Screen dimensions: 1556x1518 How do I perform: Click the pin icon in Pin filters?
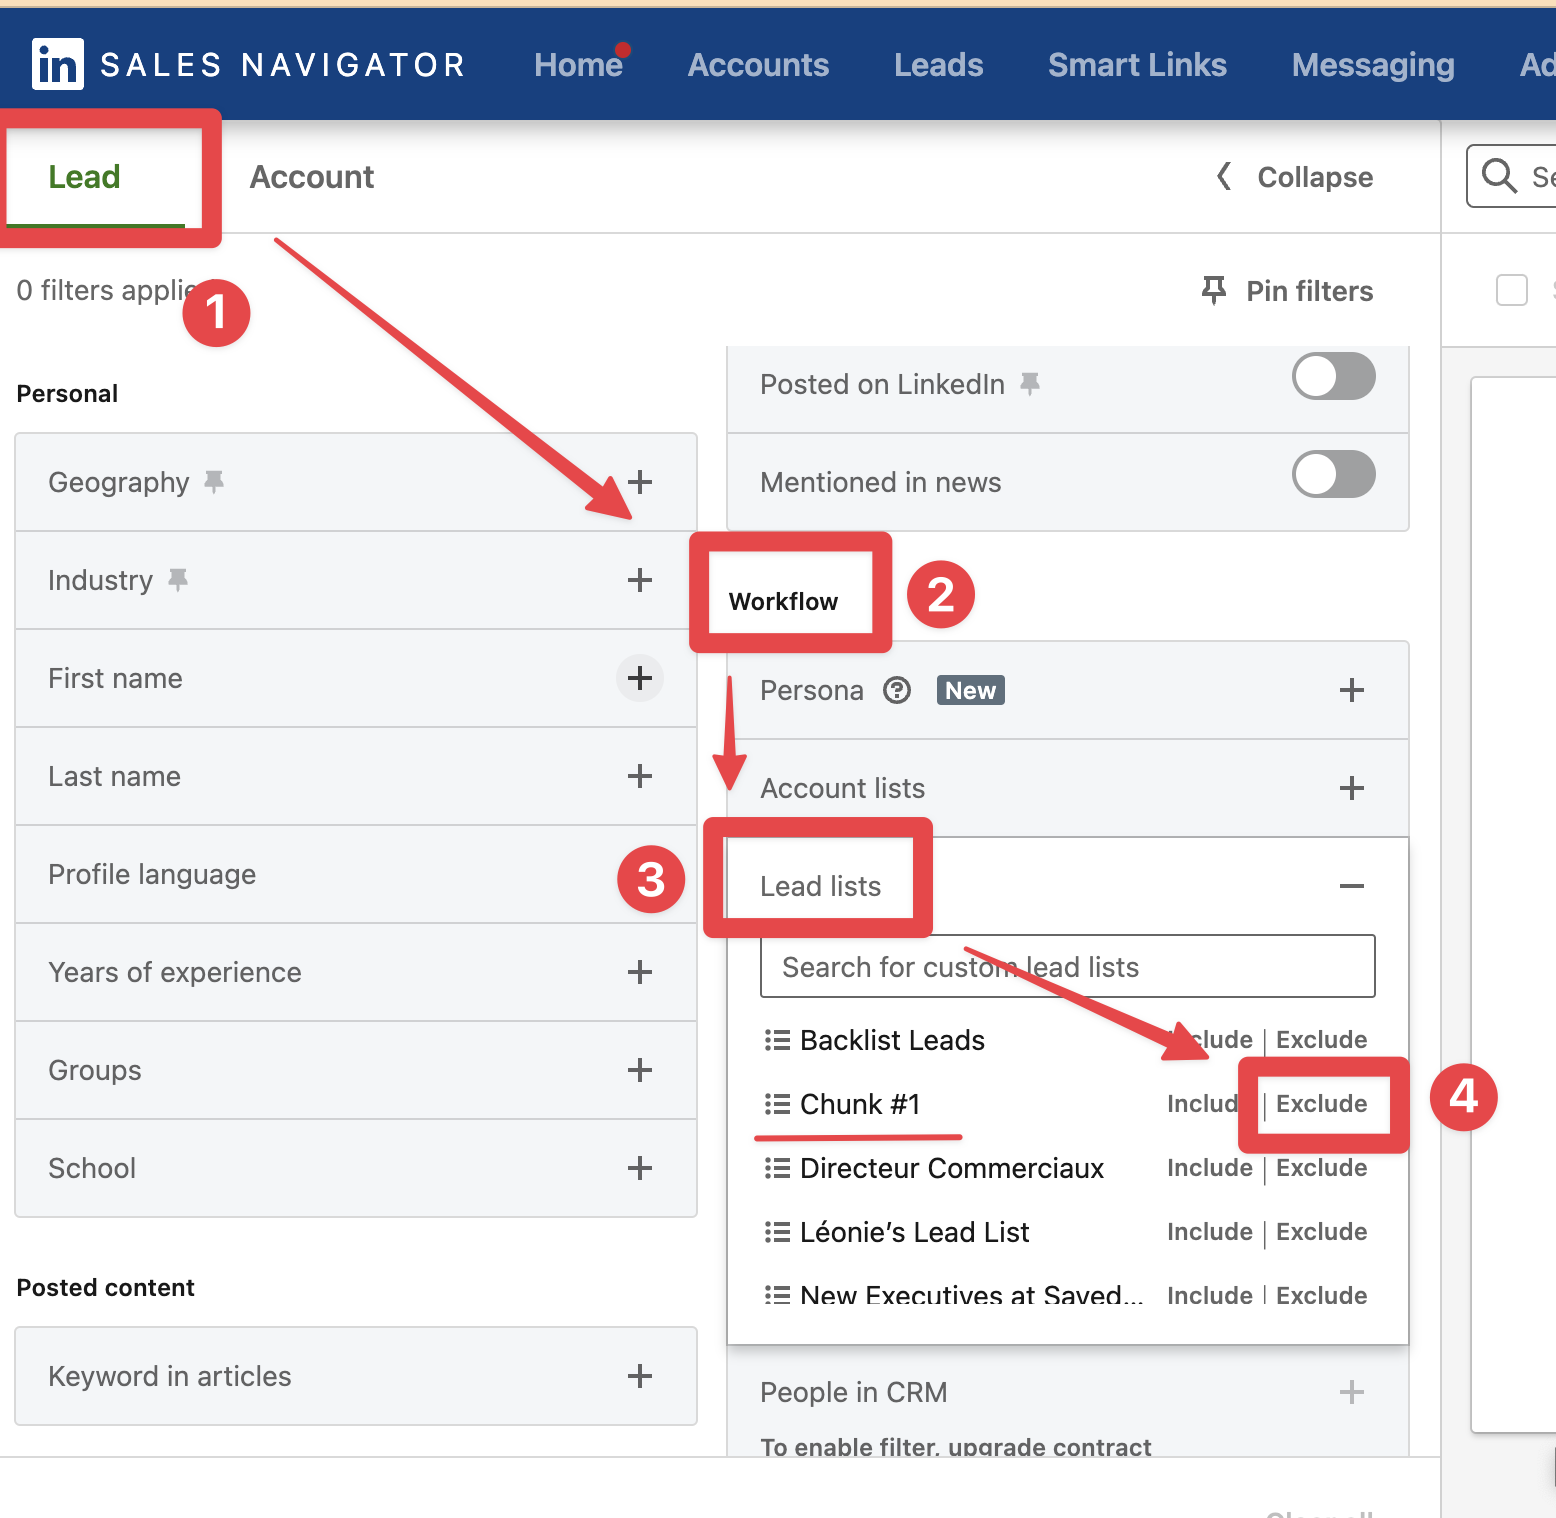pyautogui.click(x=1213, y=290)
